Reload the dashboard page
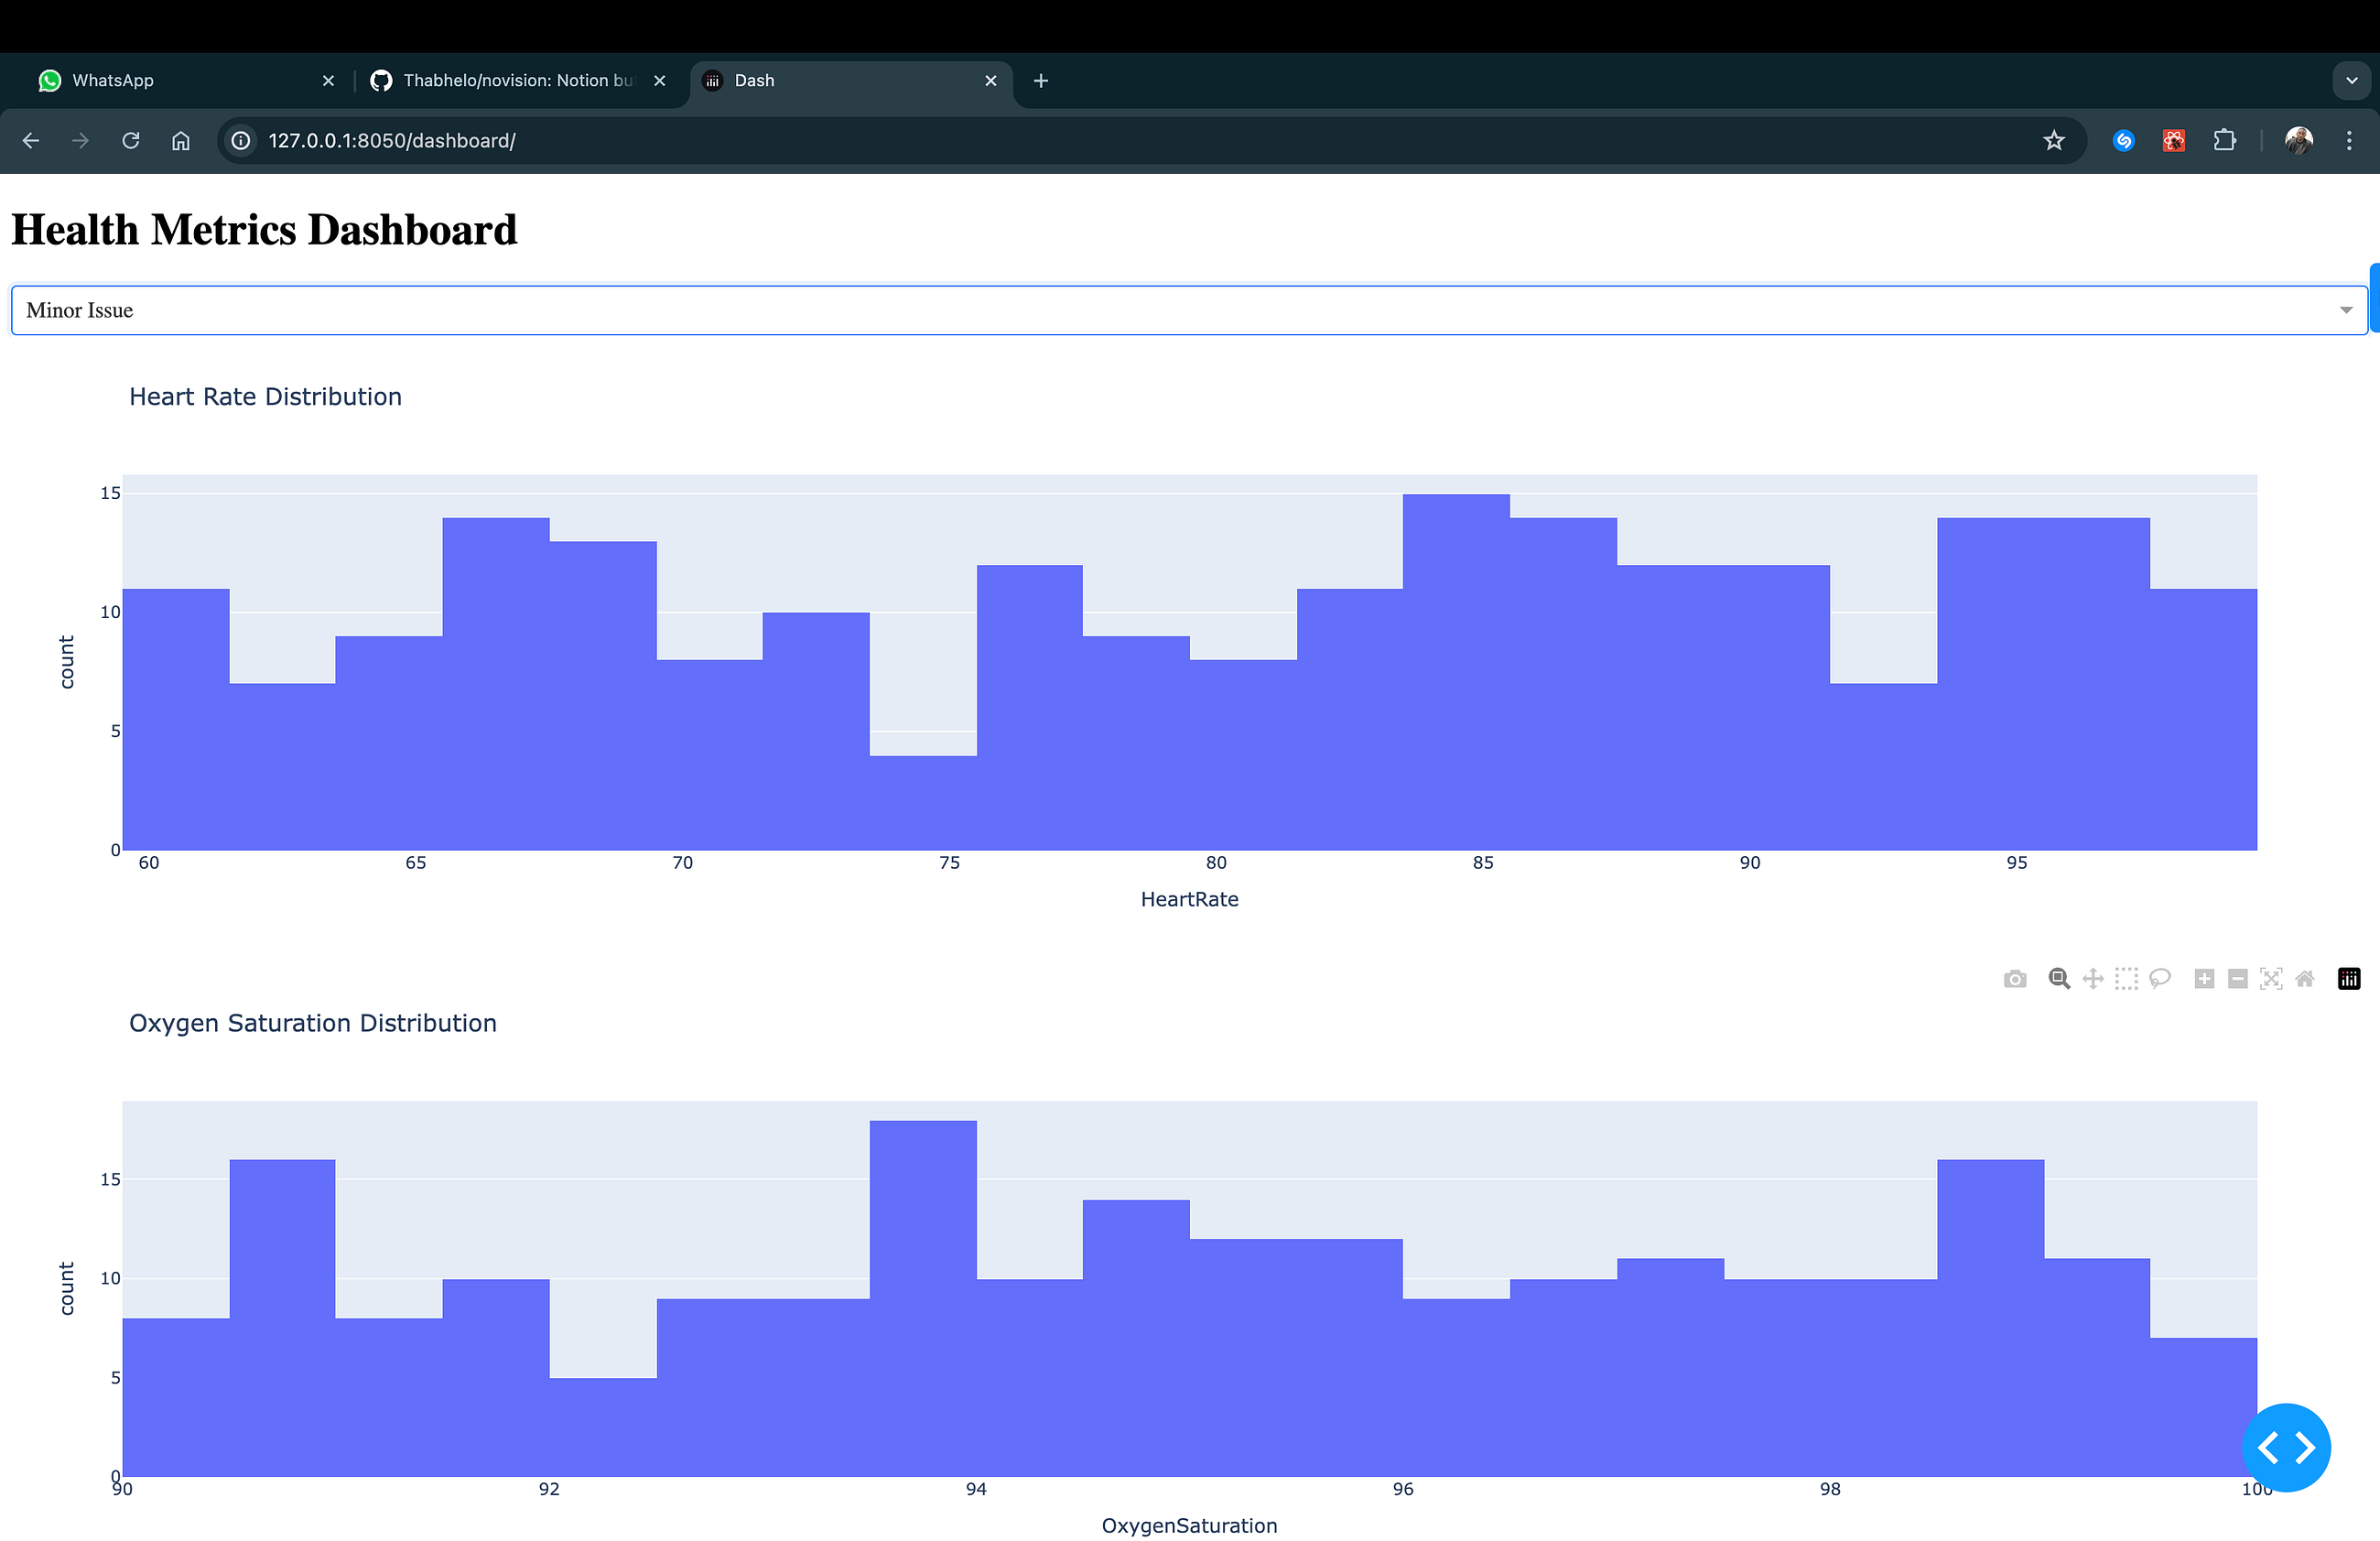 pyautogui.click(x=131, y=141)
